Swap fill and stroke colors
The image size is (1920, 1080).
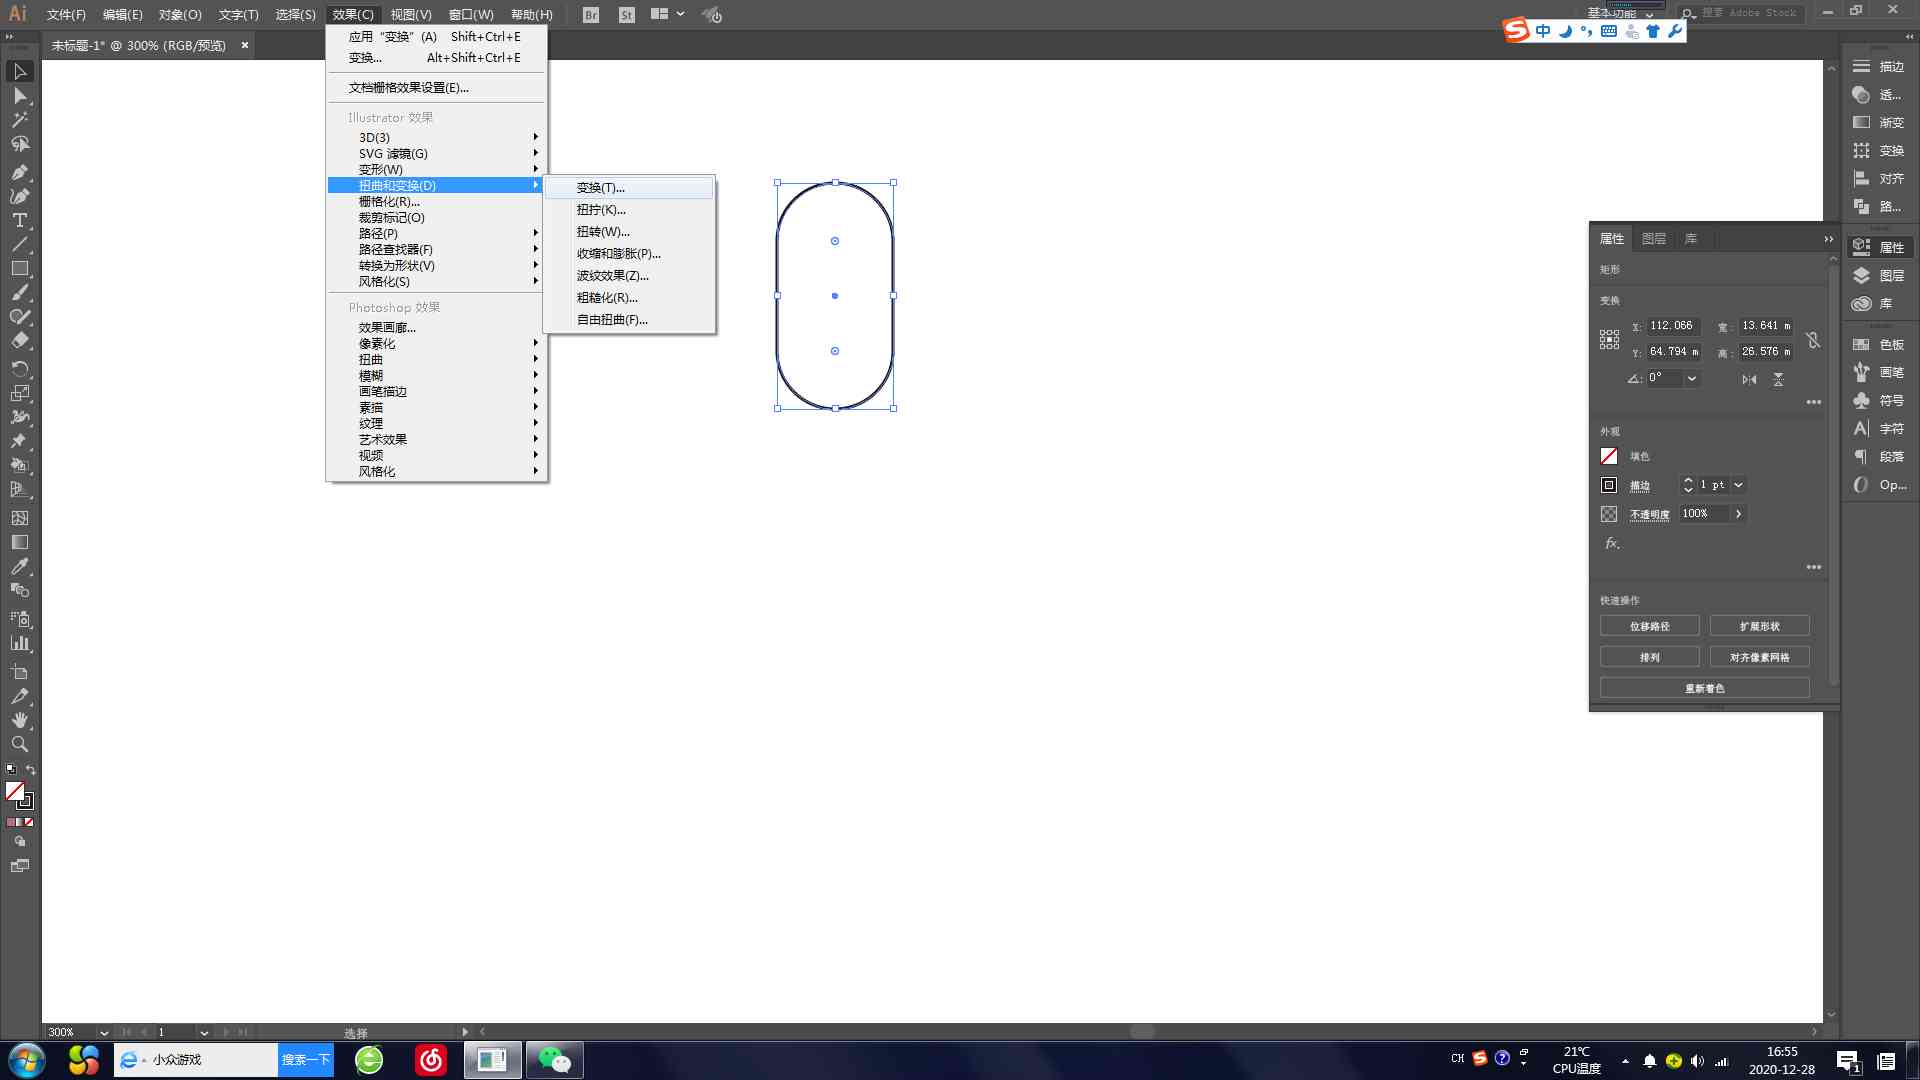[x=31, y=769]
